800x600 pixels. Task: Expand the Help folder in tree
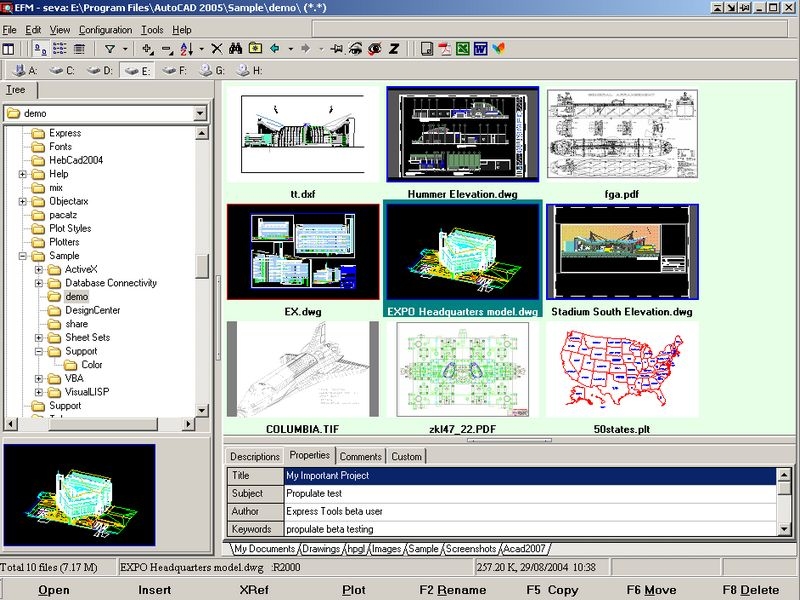[x=22, y=174]
